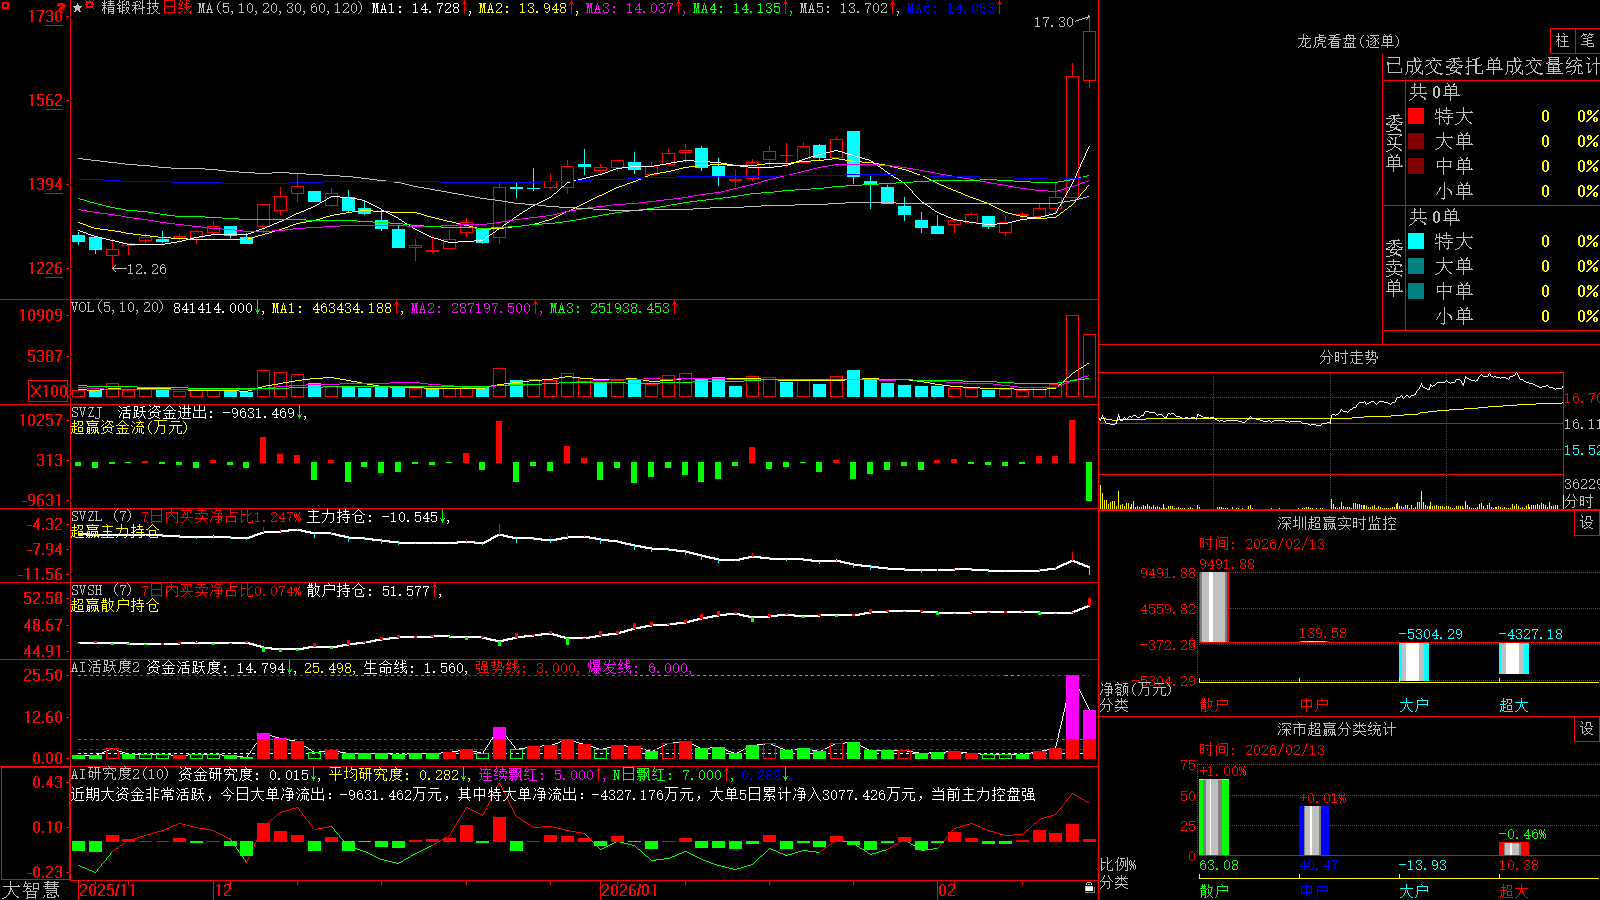
Task: Open 设 settings for 深圳超赢实时监控 panel
Action: [x=1587, y=523]
